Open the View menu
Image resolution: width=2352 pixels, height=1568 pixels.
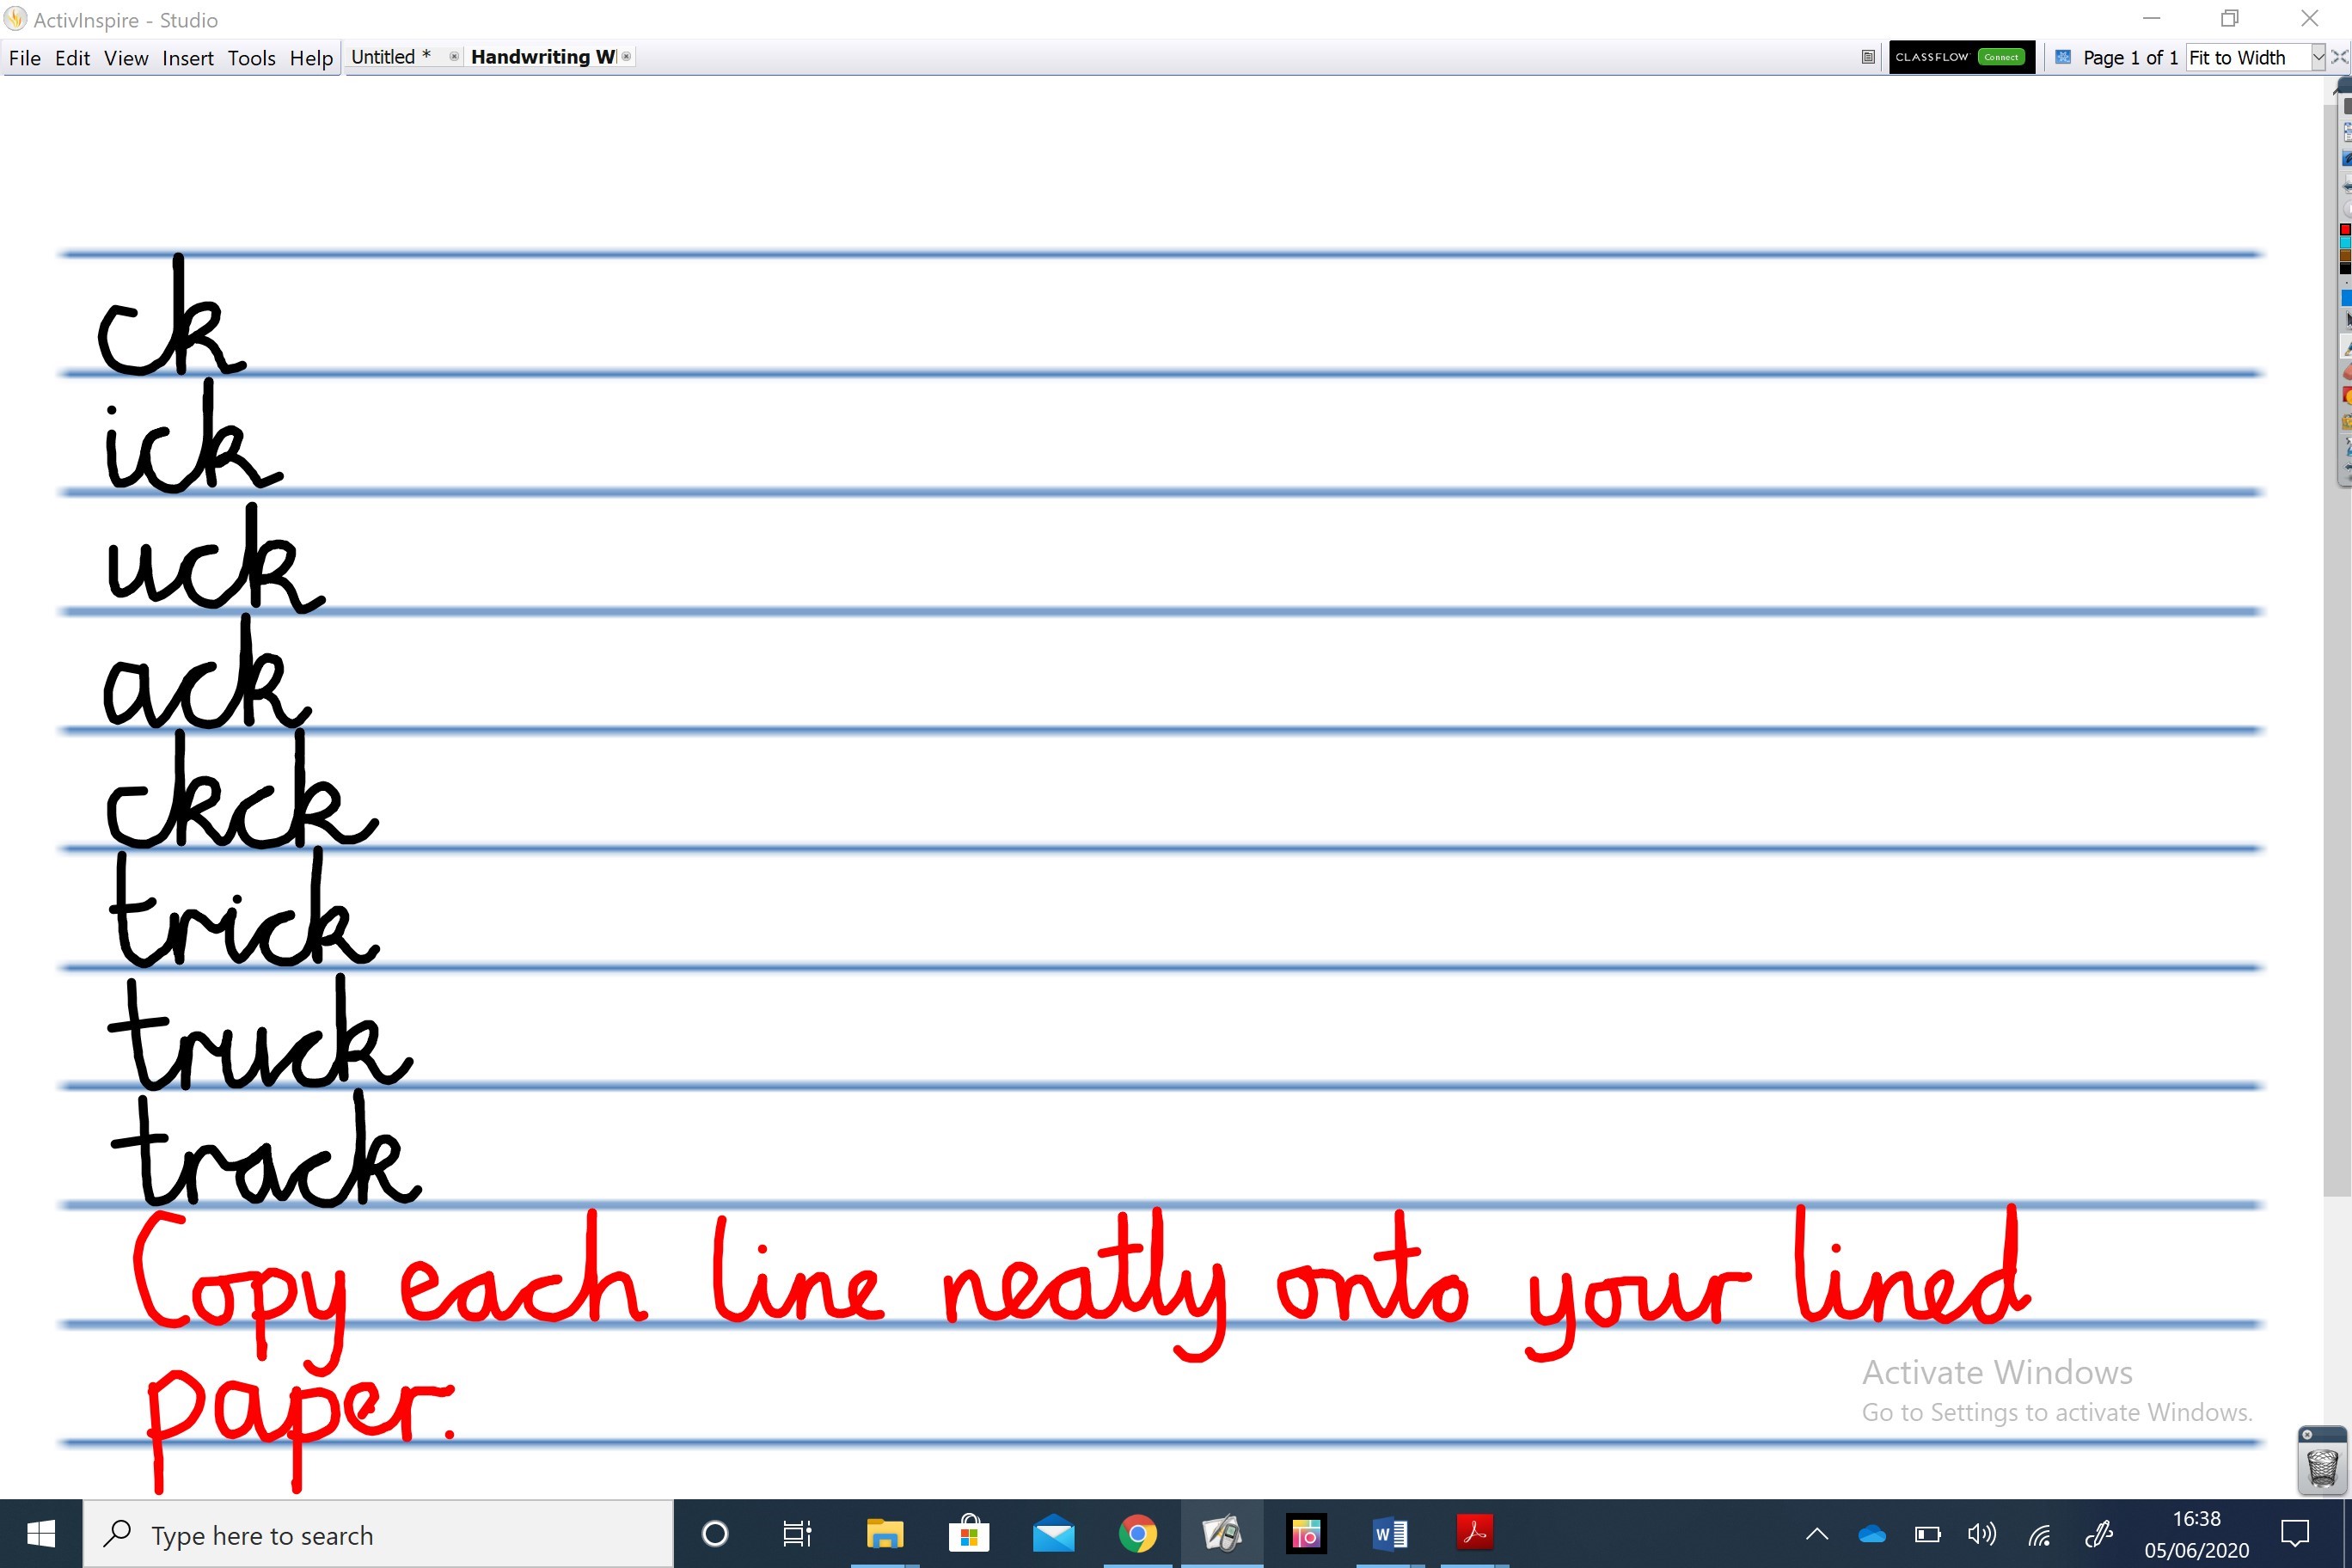(x=126, y=58)
